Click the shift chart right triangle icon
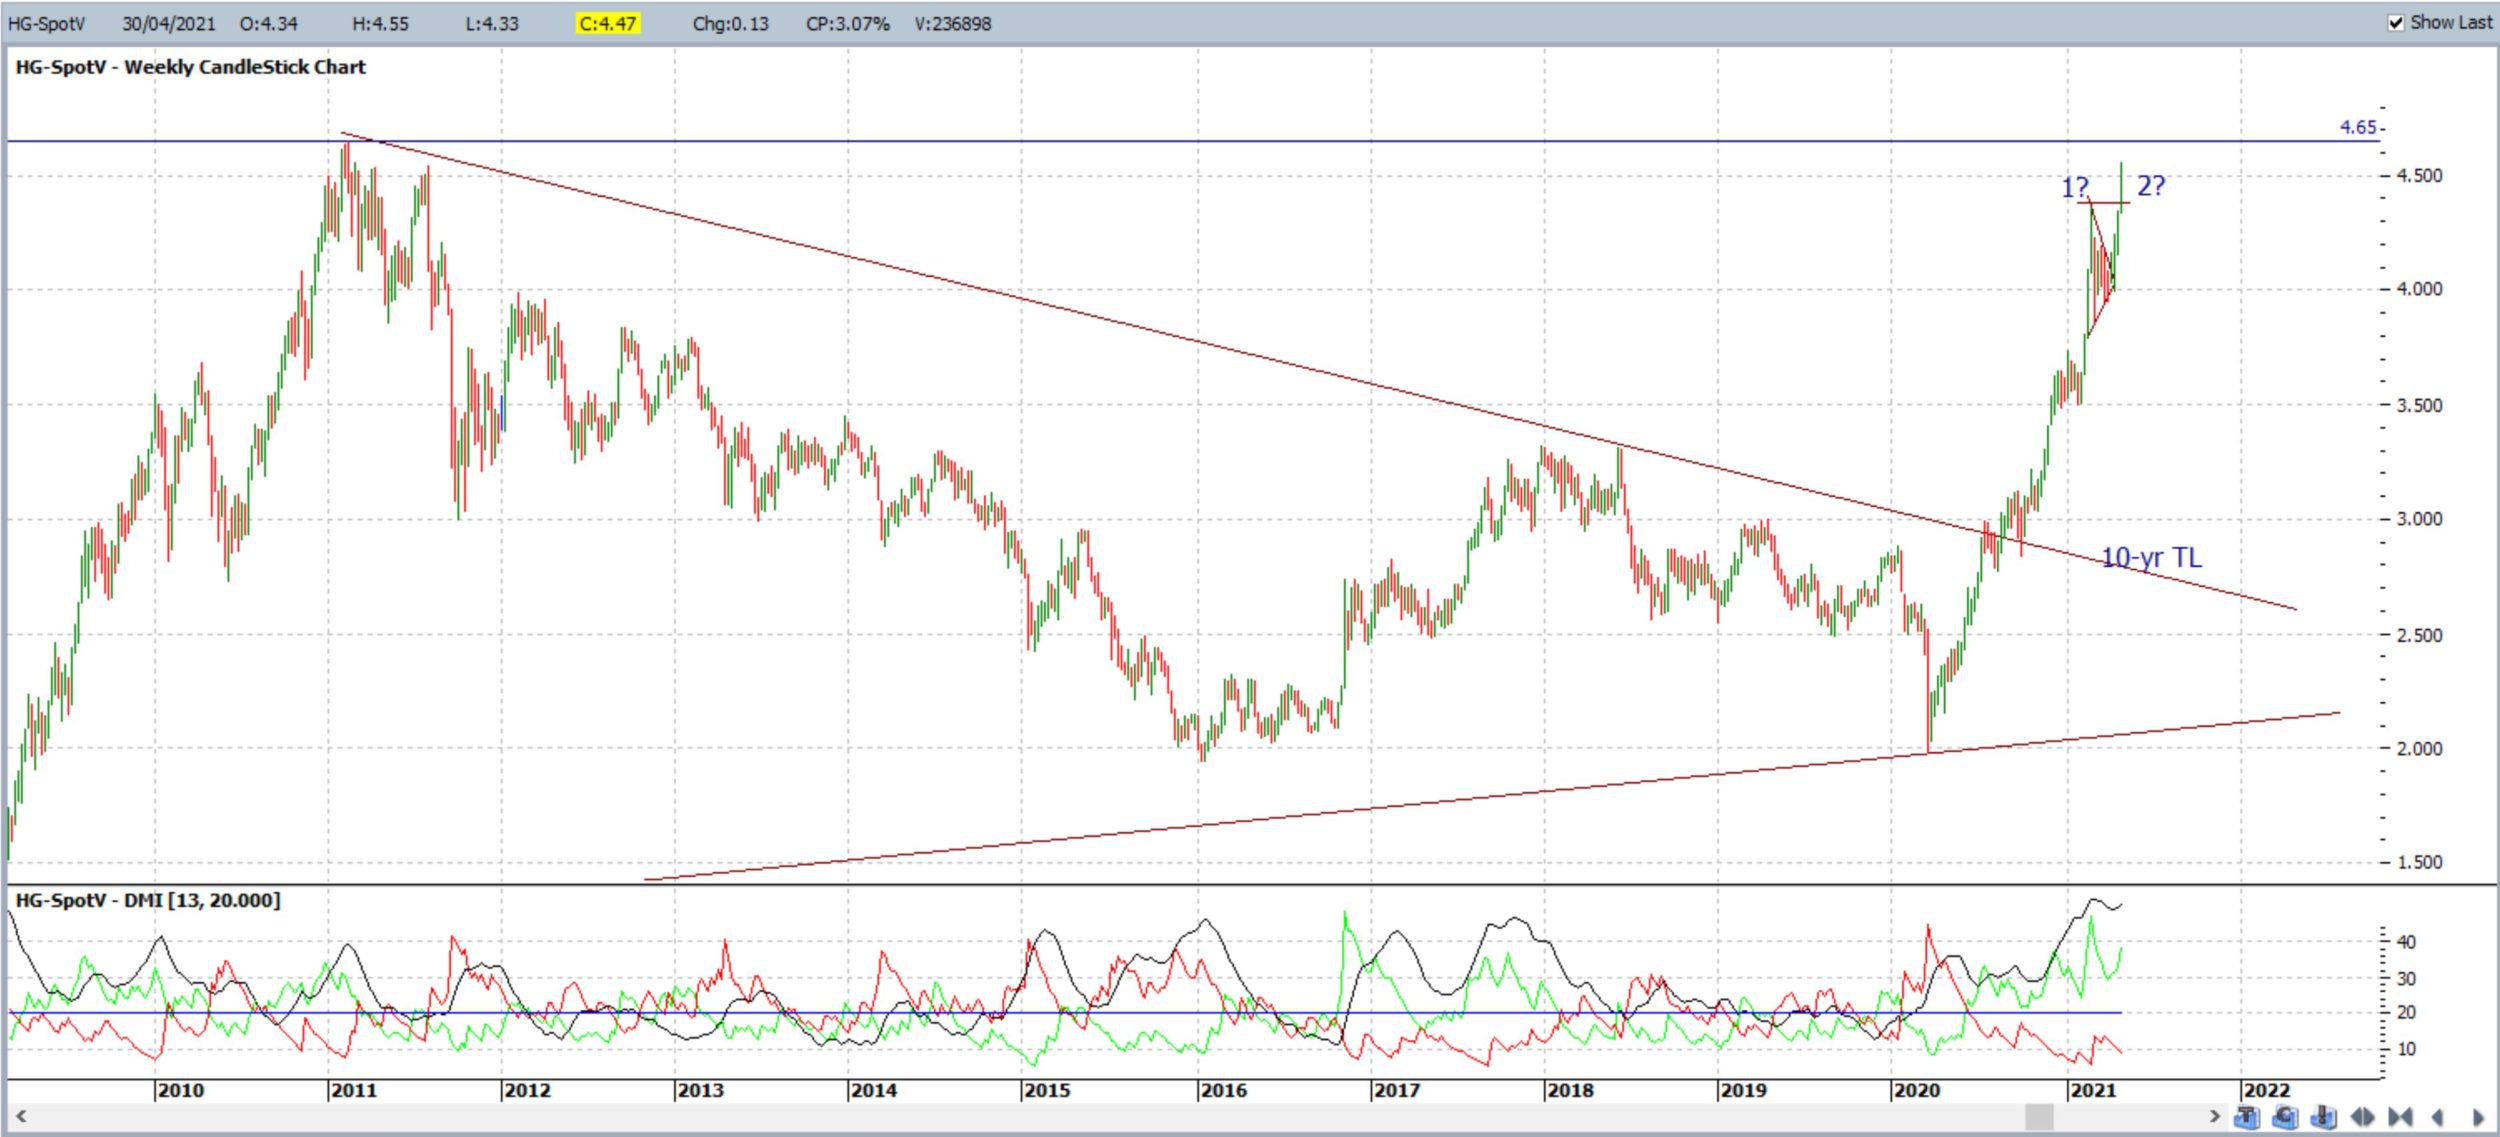Image resolution: width=2500 pixels, height=1137 pixels. [2478, 1117]
